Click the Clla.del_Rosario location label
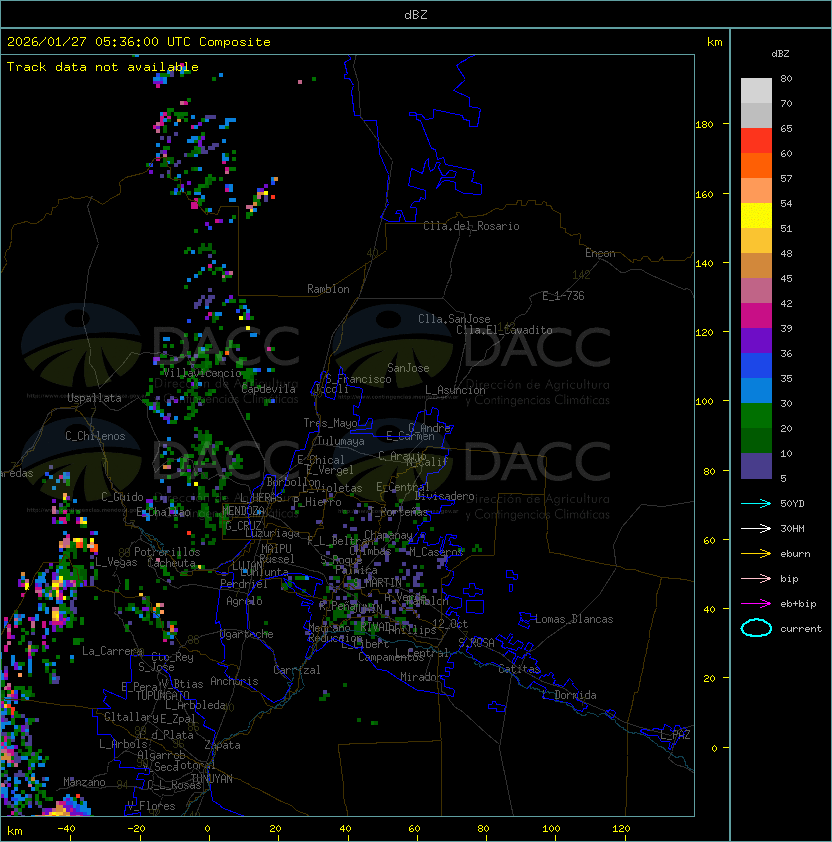This screenshot has width=832, height=842. tap(471, 226)
